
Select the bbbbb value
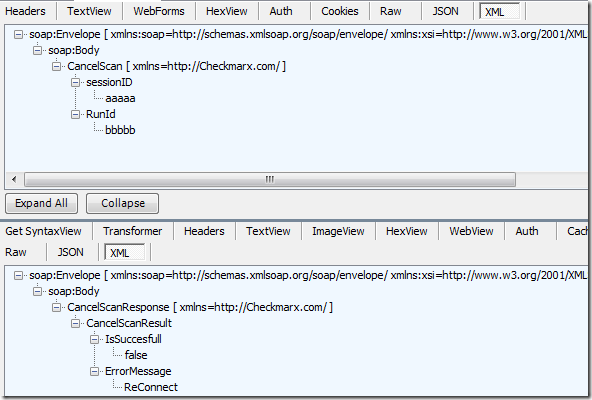click(120, 130)
